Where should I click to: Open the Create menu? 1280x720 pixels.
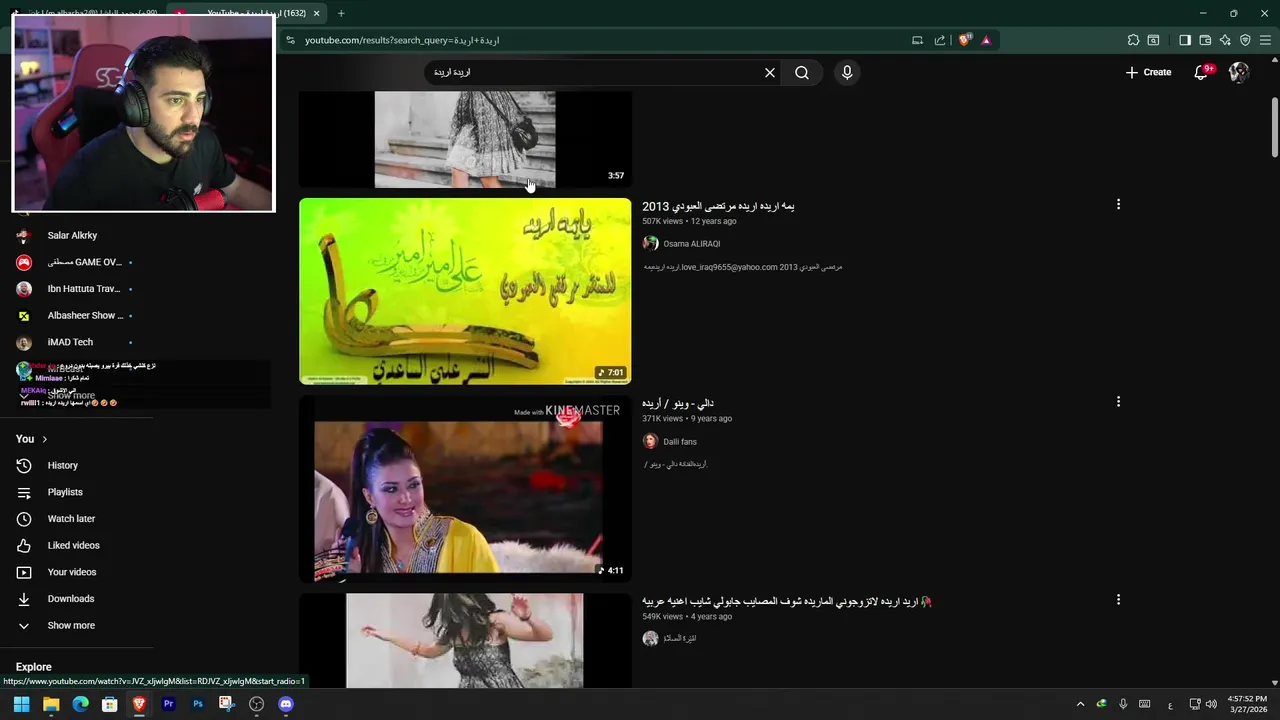coord(1148,72)
